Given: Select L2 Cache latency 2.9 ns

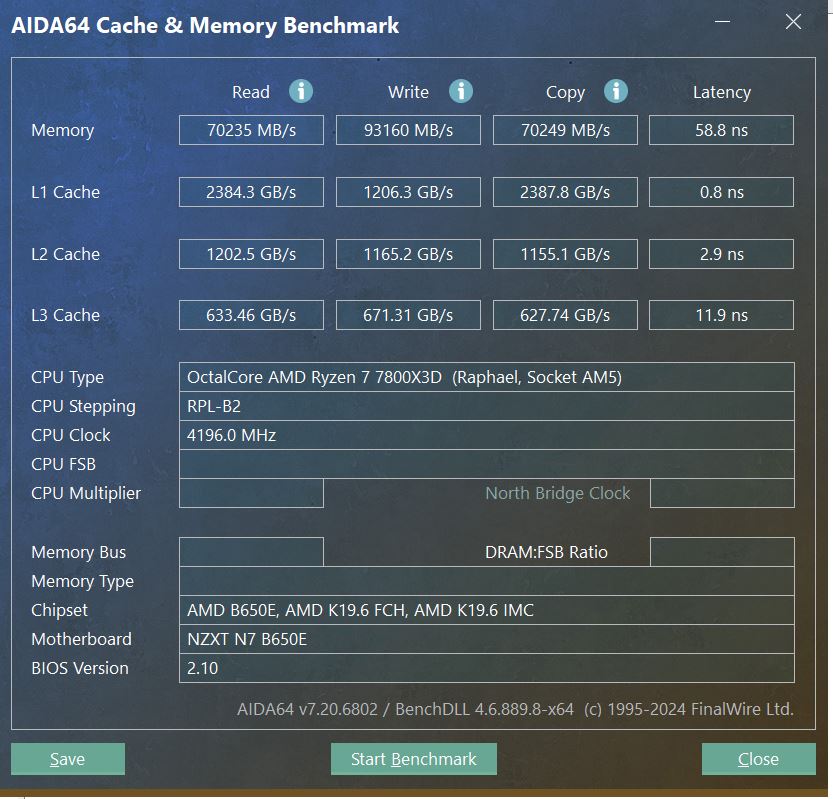Looking at the screenshot, I should click(721, 254).
